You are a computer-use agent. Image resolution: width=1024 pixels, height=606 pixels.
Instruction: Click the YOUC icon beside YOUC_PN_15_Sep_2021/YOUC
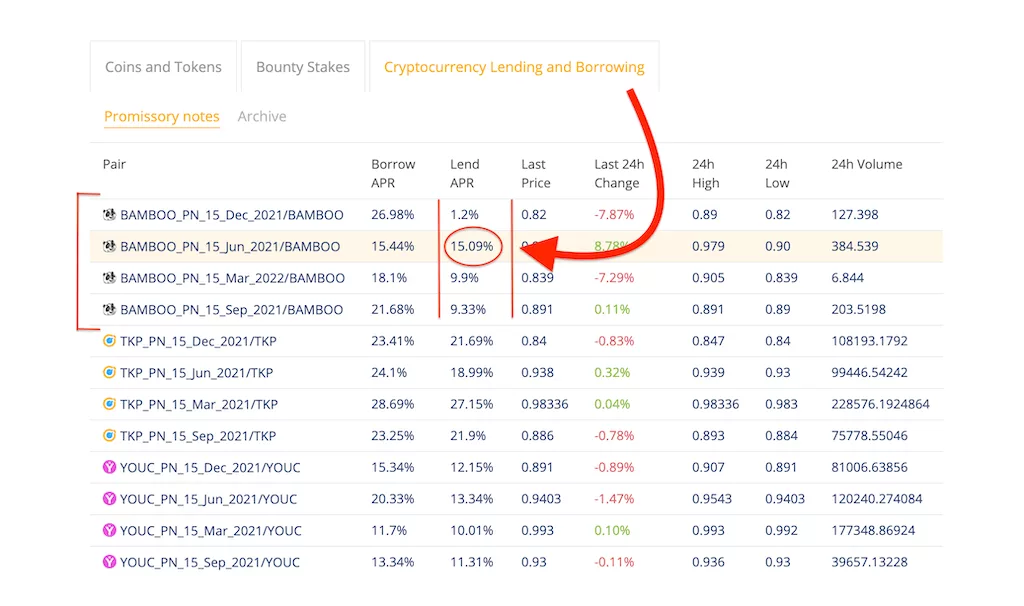tap(109, 562)
